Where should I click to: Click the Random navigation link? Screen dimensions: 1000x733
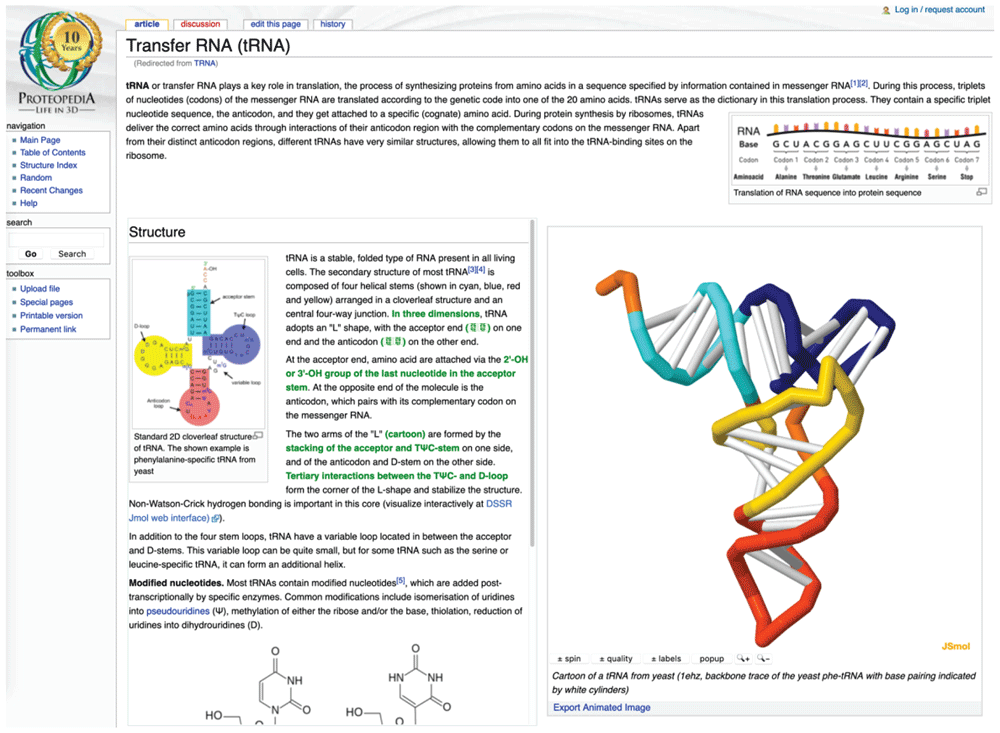tap(36, 178)
